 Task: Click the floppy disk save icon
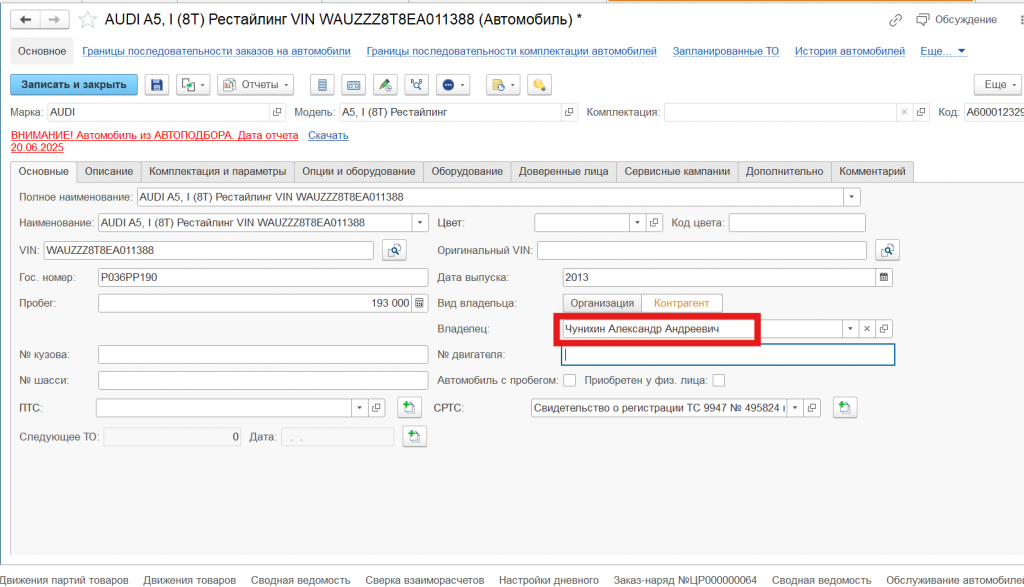[x=157, y=85]
